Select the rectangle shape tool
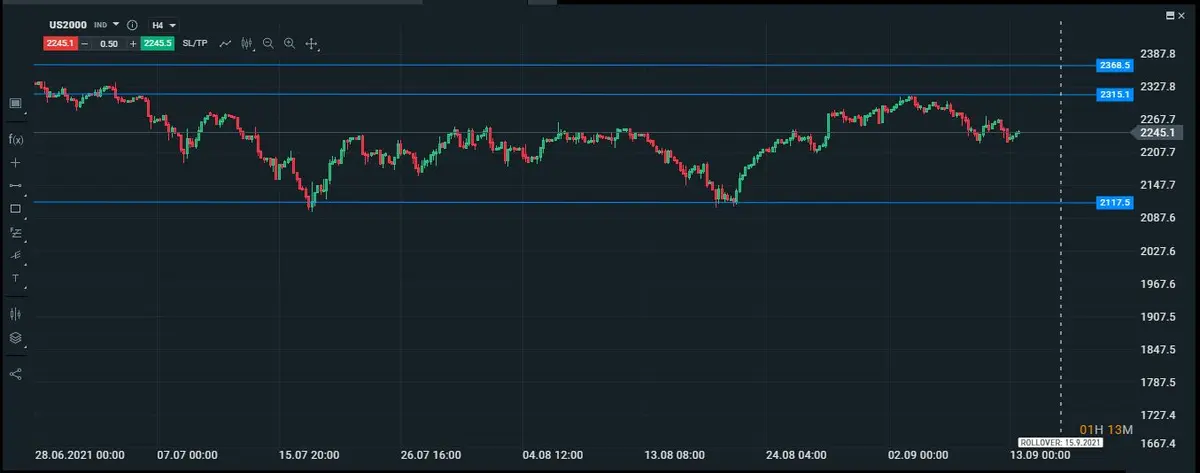Viewport: 1200px width, 473px height. pos(15,209)
